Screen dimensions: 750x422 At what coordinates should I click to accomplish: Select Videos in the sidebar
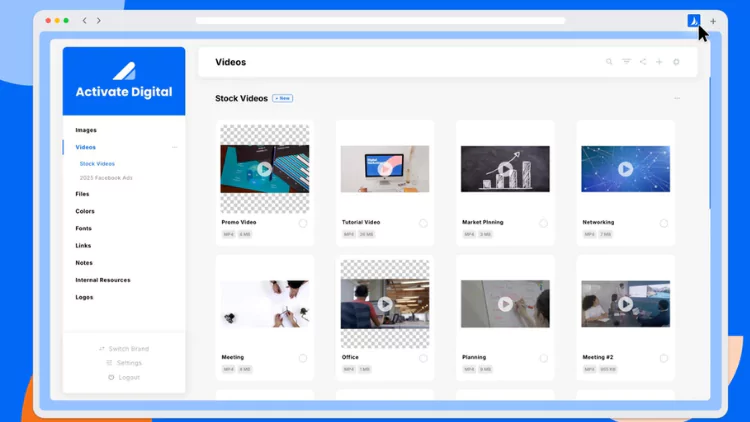click(86, 147)
